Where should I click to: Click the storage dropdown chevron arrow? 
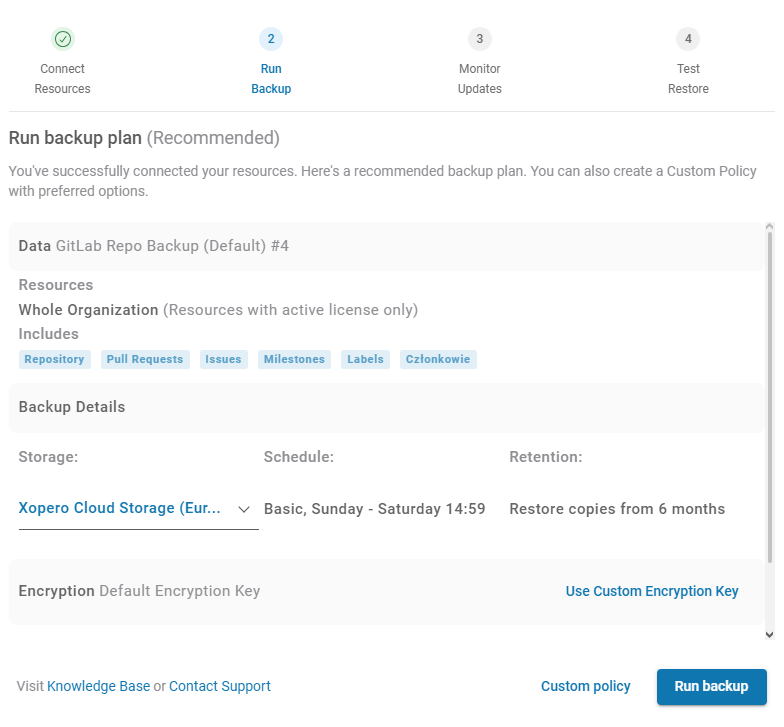coord(244,510)
